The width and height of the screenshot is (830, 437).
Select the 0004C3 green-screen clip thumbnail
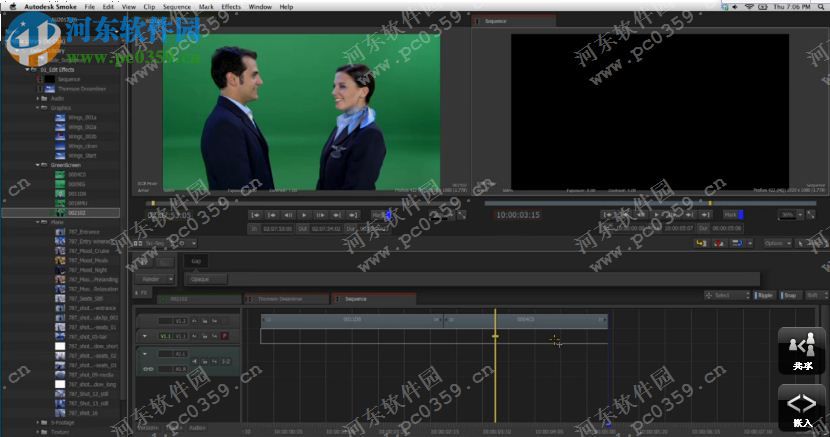(x=60, y=175)
